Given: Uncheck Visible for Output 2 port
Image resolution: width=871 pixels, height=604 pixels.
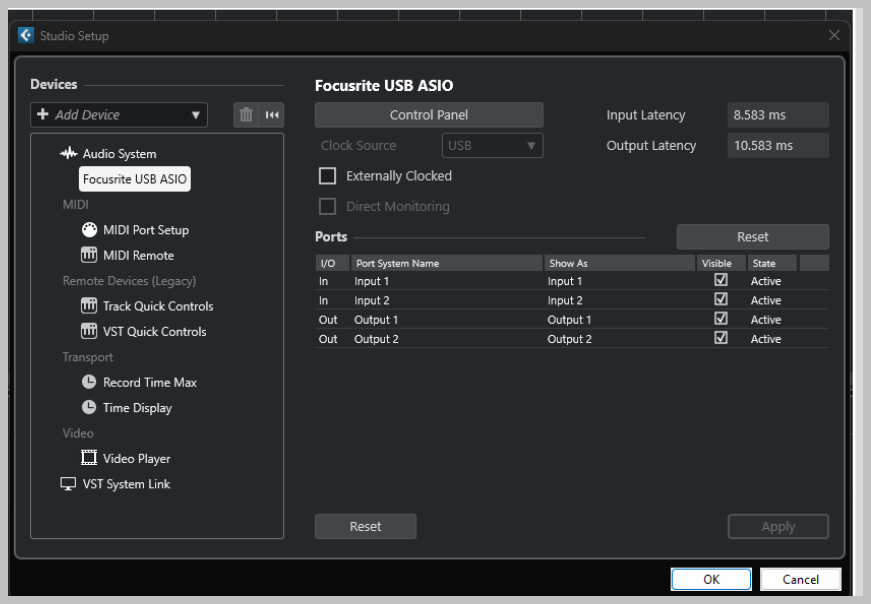Looking at the screenshot, I should [x=720, y=338].
